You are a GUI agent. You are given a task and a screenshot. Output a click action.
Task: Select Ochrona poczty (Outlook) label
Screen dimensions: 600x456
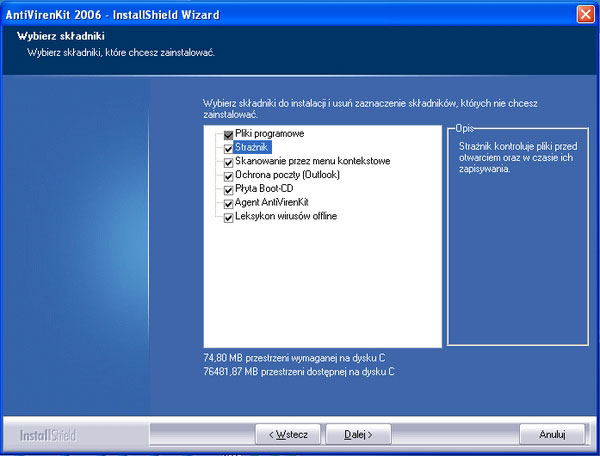coord(287,175)
